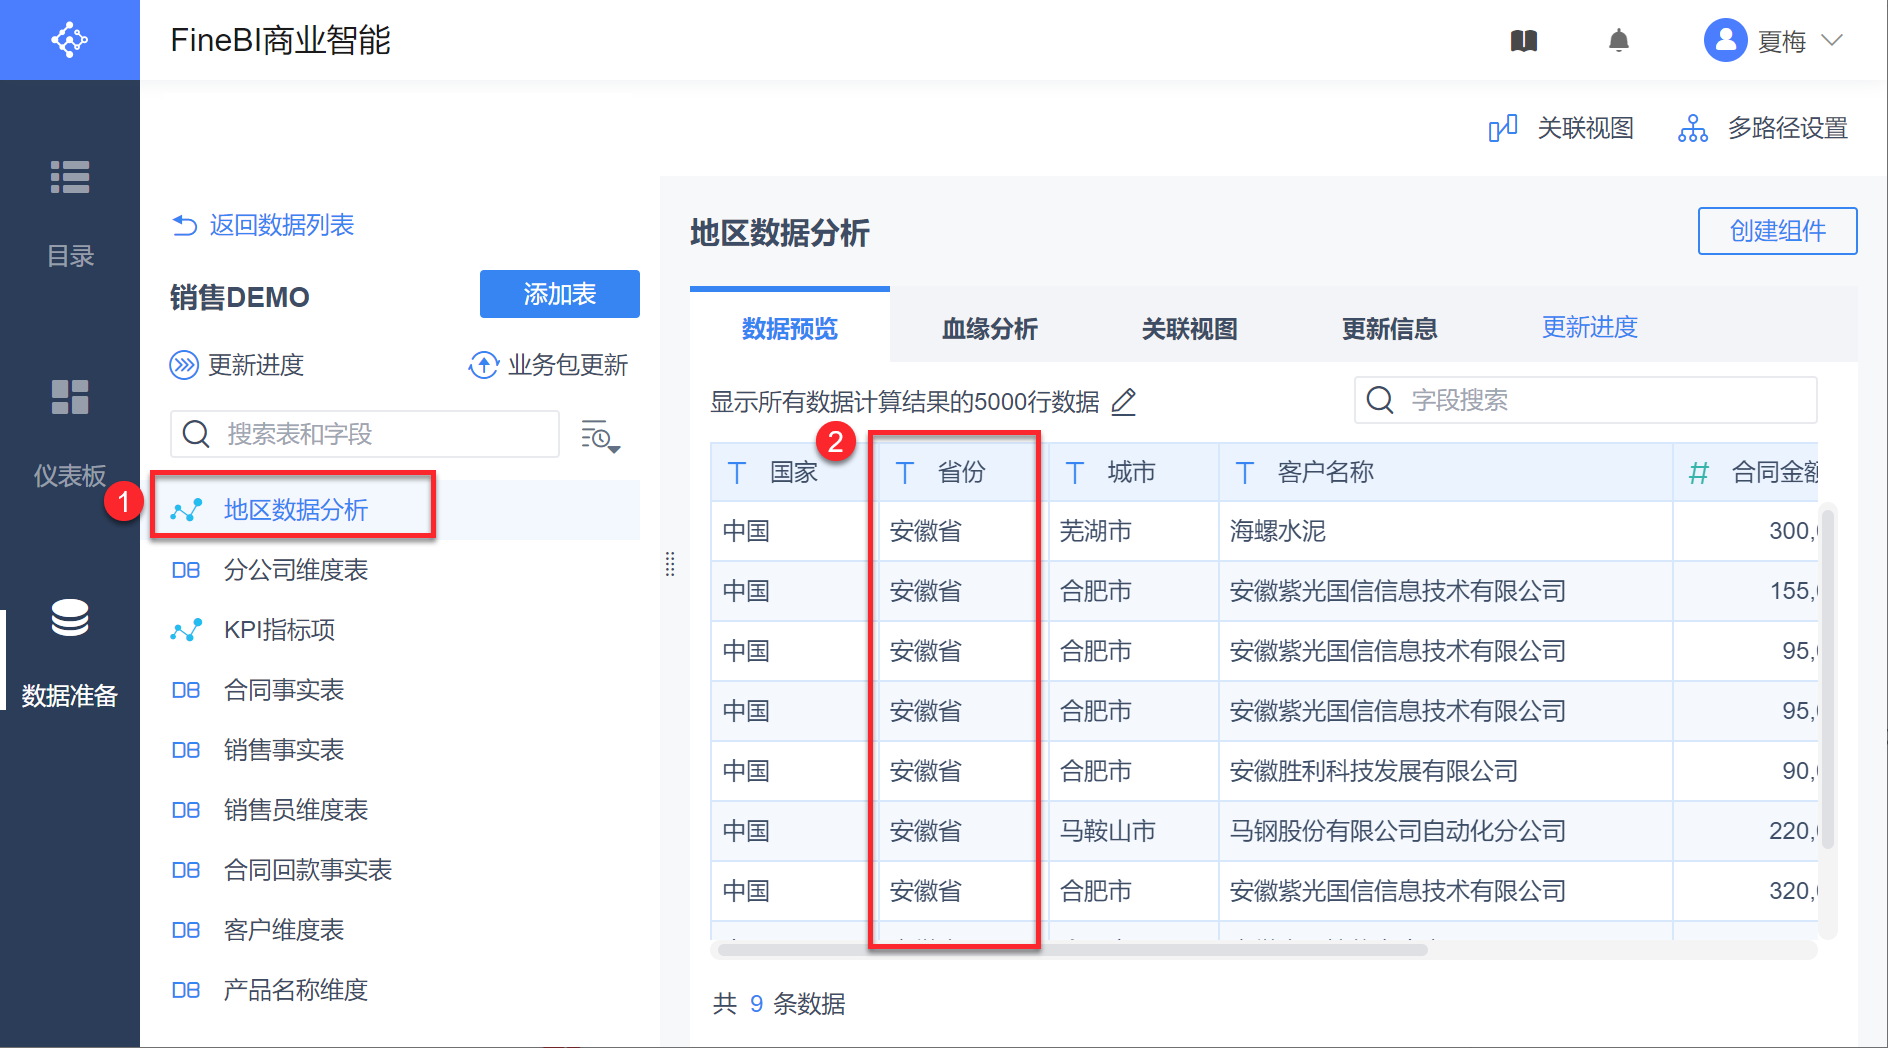1888x1048 pixels.
Task: Click the self-service dataset icon of 地区数据分析
Action: [x=187, y=510]
